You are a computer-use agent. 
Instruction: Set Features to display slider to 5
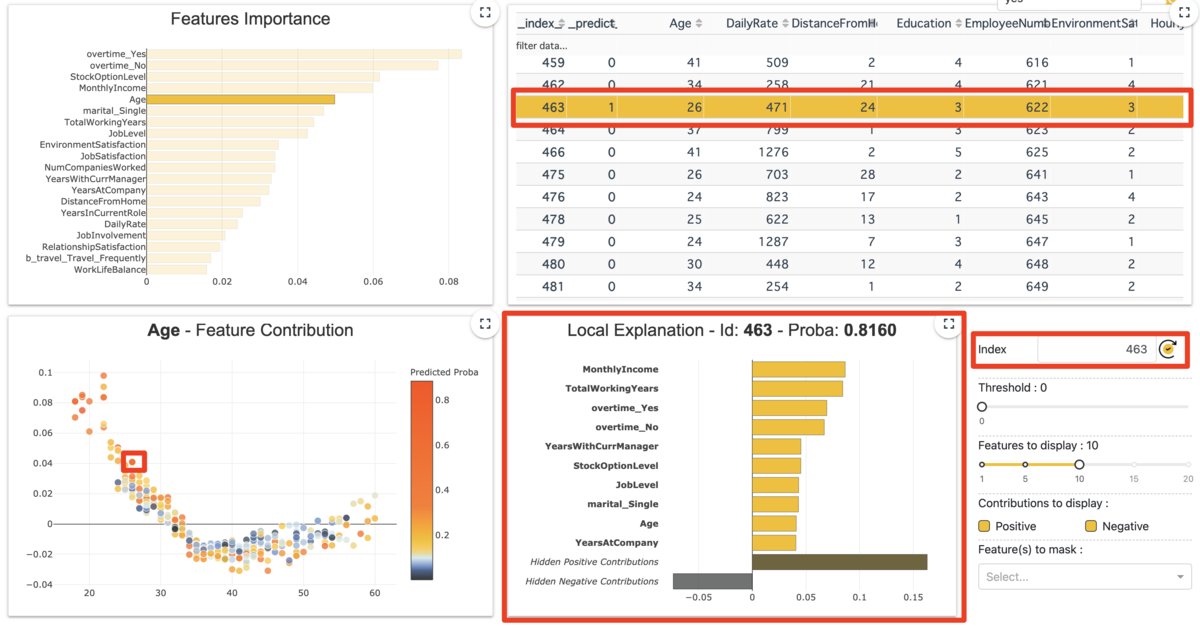pyautogui.click(x=1025, y=464)
